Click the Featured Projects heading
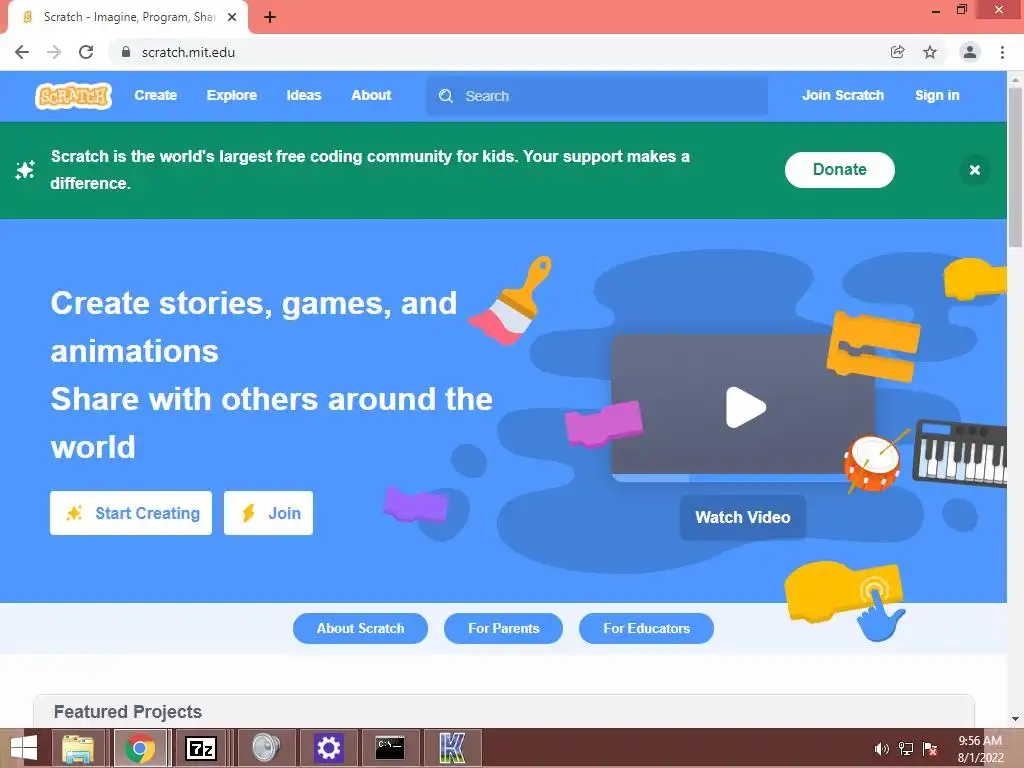The image size is (1024, 768). coord(128,712)
